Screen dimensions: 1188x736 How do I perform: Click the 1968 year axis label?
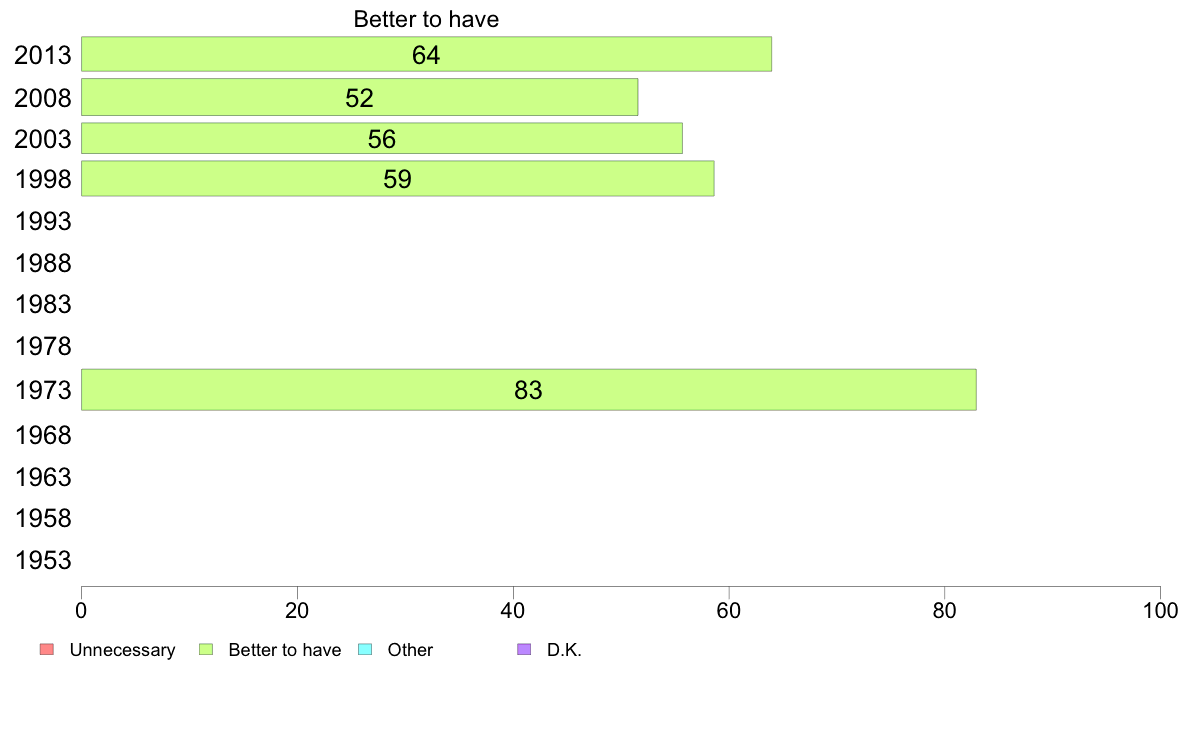[43, 435]
